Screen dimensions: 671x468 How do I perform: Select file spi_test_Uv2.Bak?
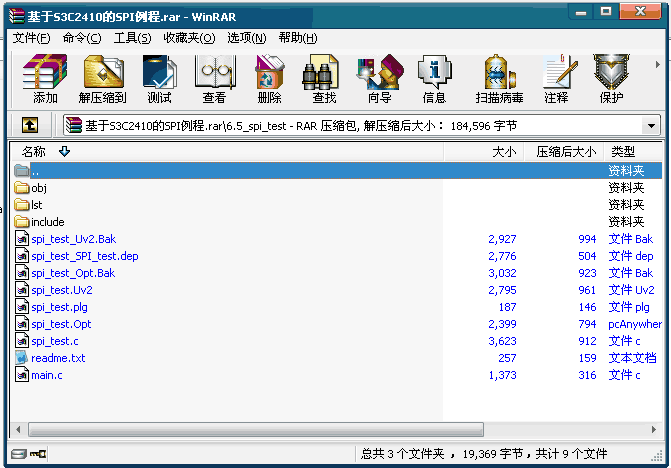74,239
